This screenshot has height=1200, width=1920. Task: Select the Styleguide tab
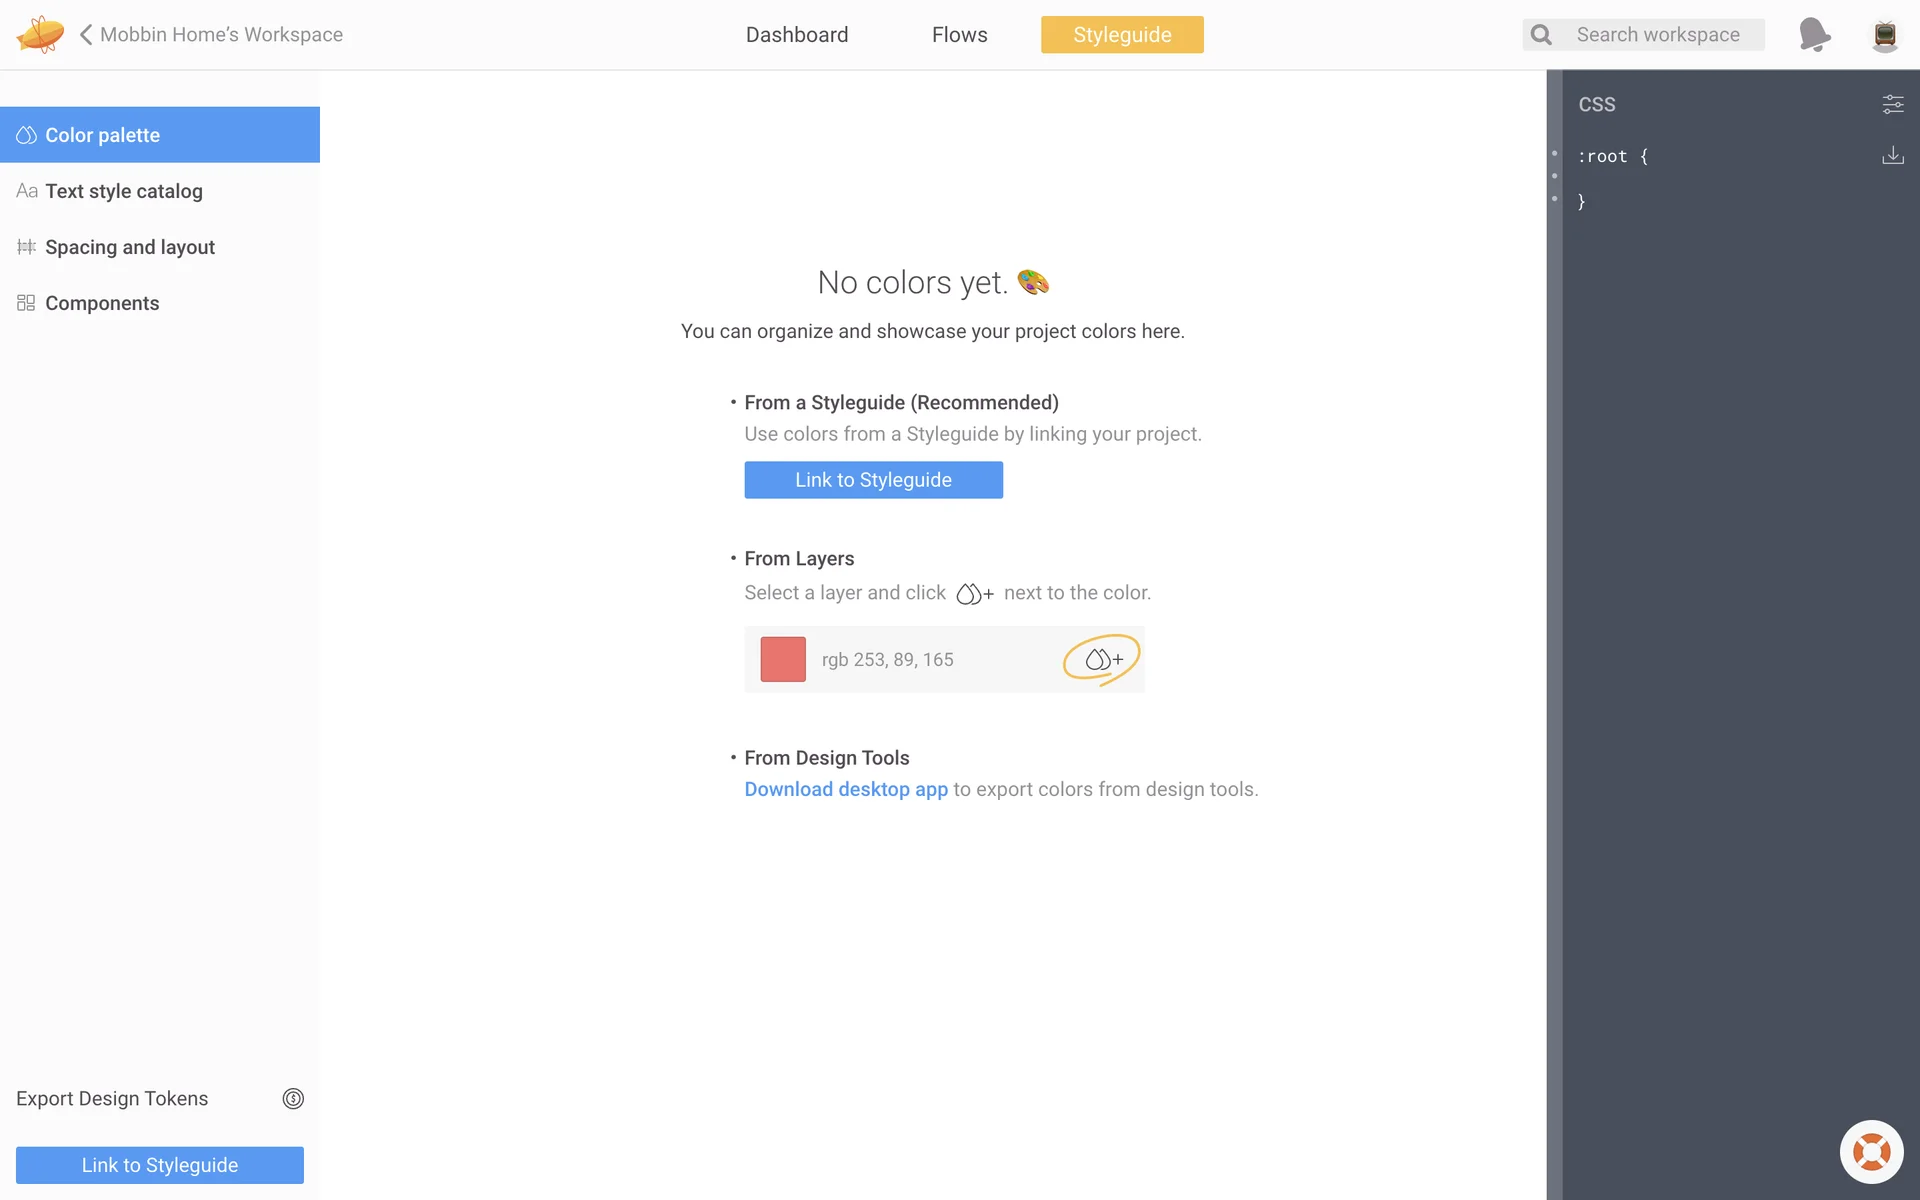[x=1122, y=35]
